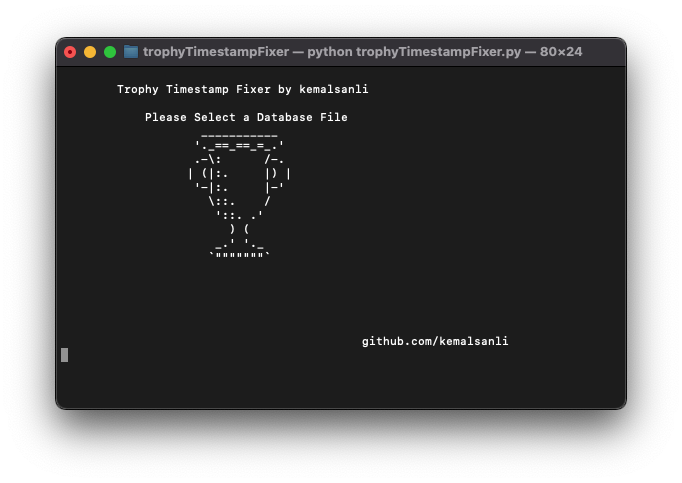Click the '80×24' size label in title
682x483 pixels.
[561, 52]
